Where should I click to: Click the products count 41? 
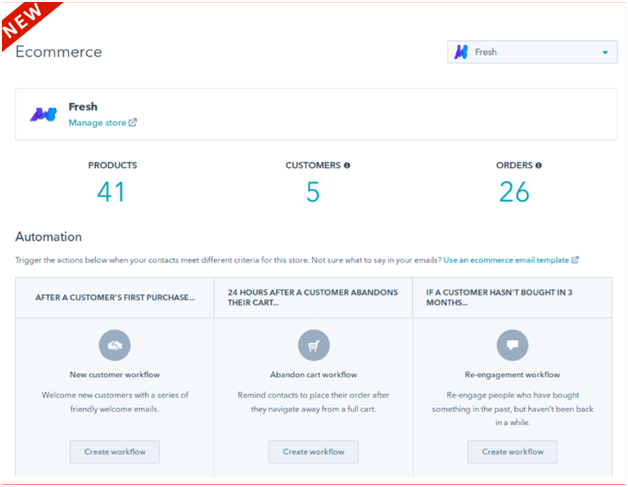click(x=111, y=192)
